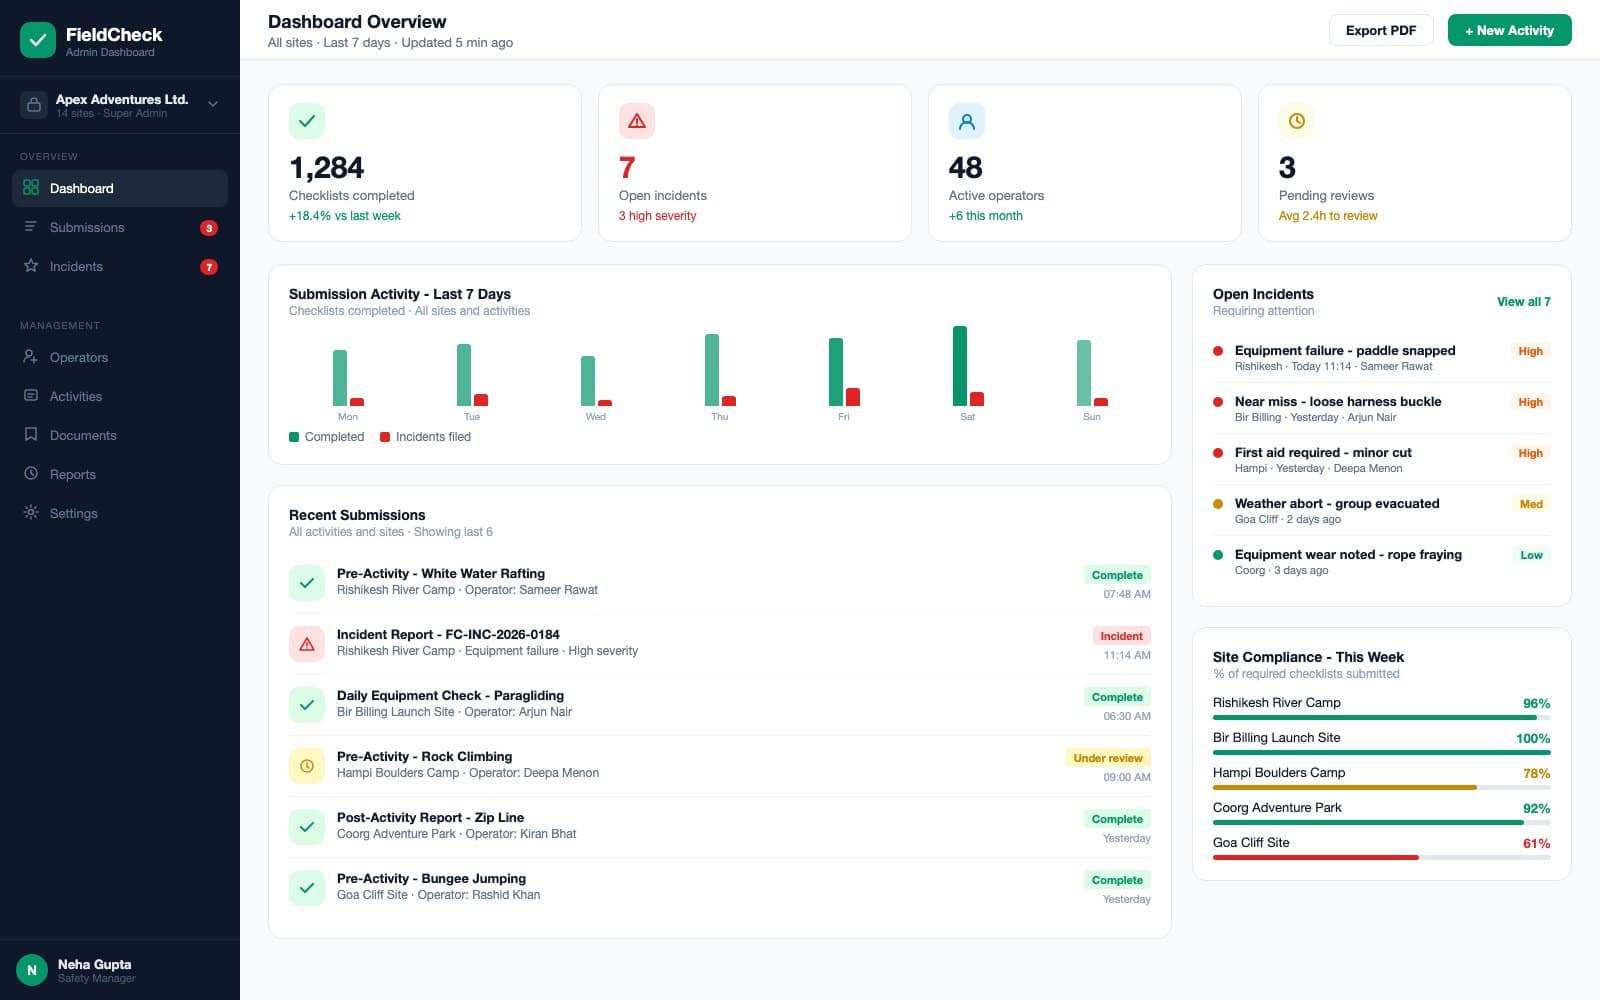Viewport: 1600px width, 1000px height.
Task: Click the Activities icon in sidebar
Action: (31, 396)
